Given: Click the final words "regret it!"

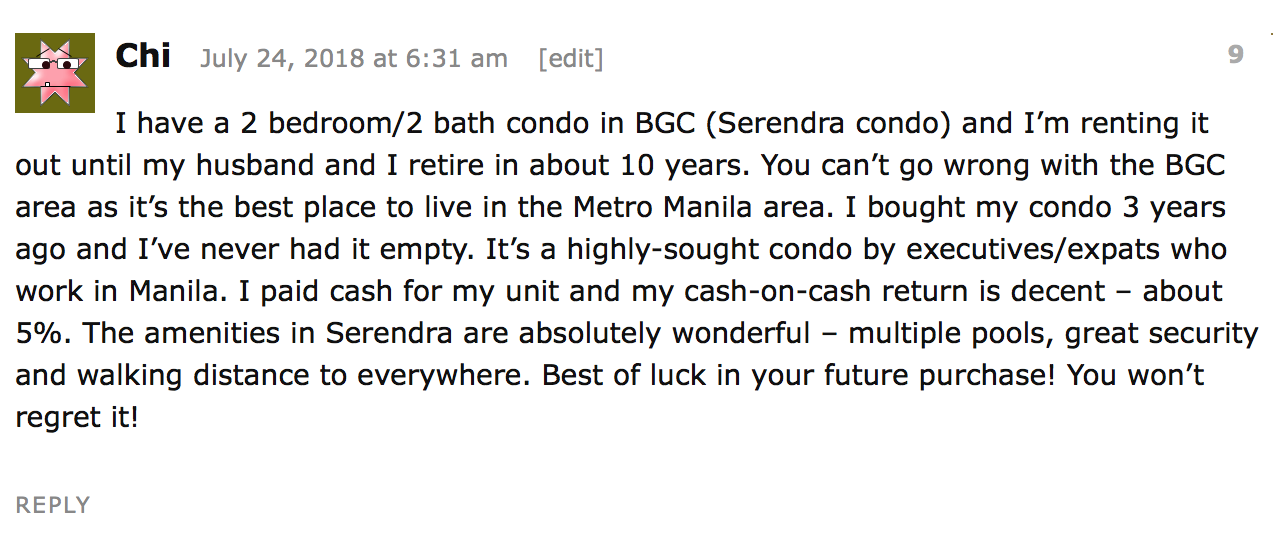Looking at the screenshot, I should 77,418.
